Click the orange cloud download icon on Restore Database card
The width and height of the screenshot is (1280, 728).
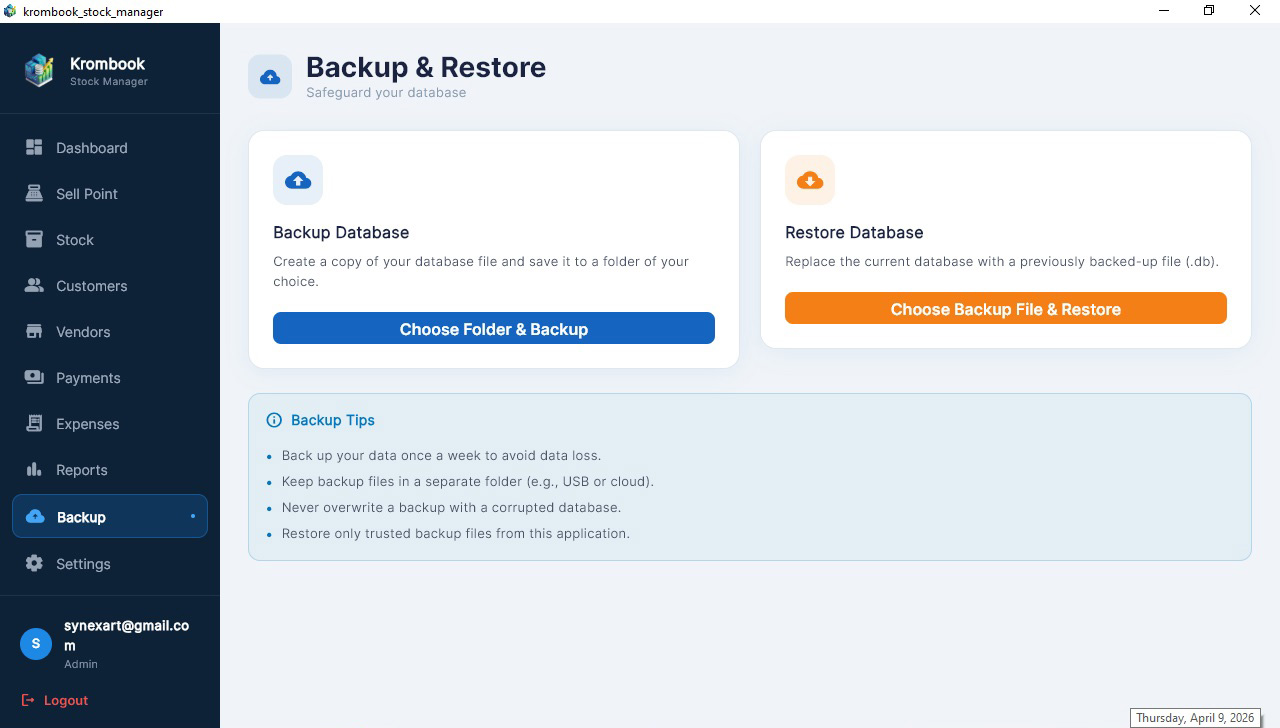(810, 180)
